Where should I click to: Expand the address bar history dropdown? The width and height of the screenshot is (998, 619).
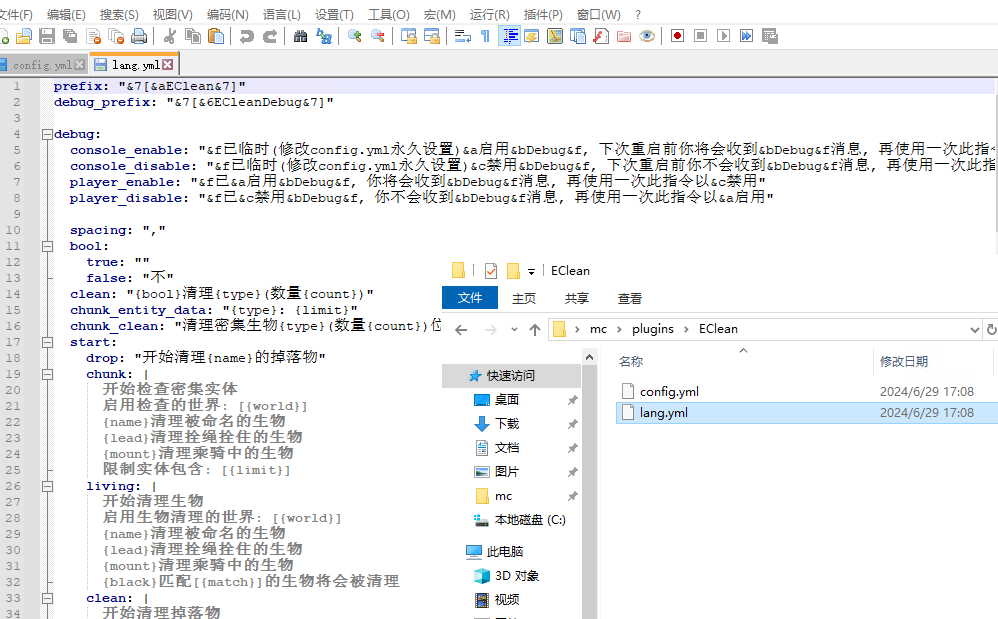click(x=974, y=330)
